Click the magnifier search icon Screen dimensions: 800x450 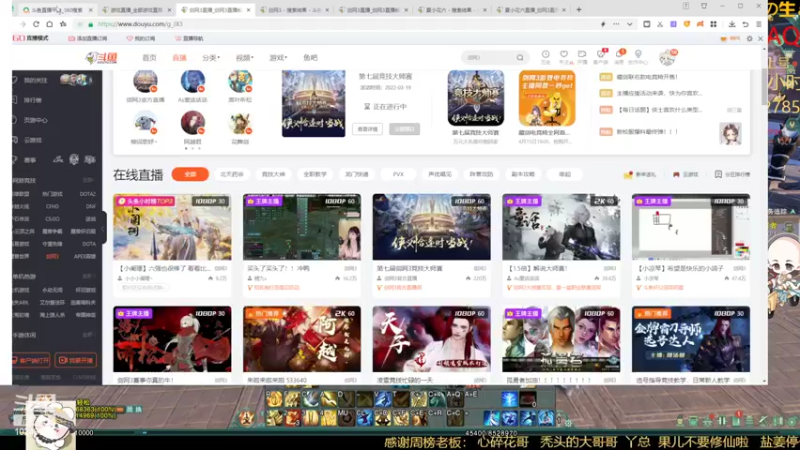[x=520, y=58]
